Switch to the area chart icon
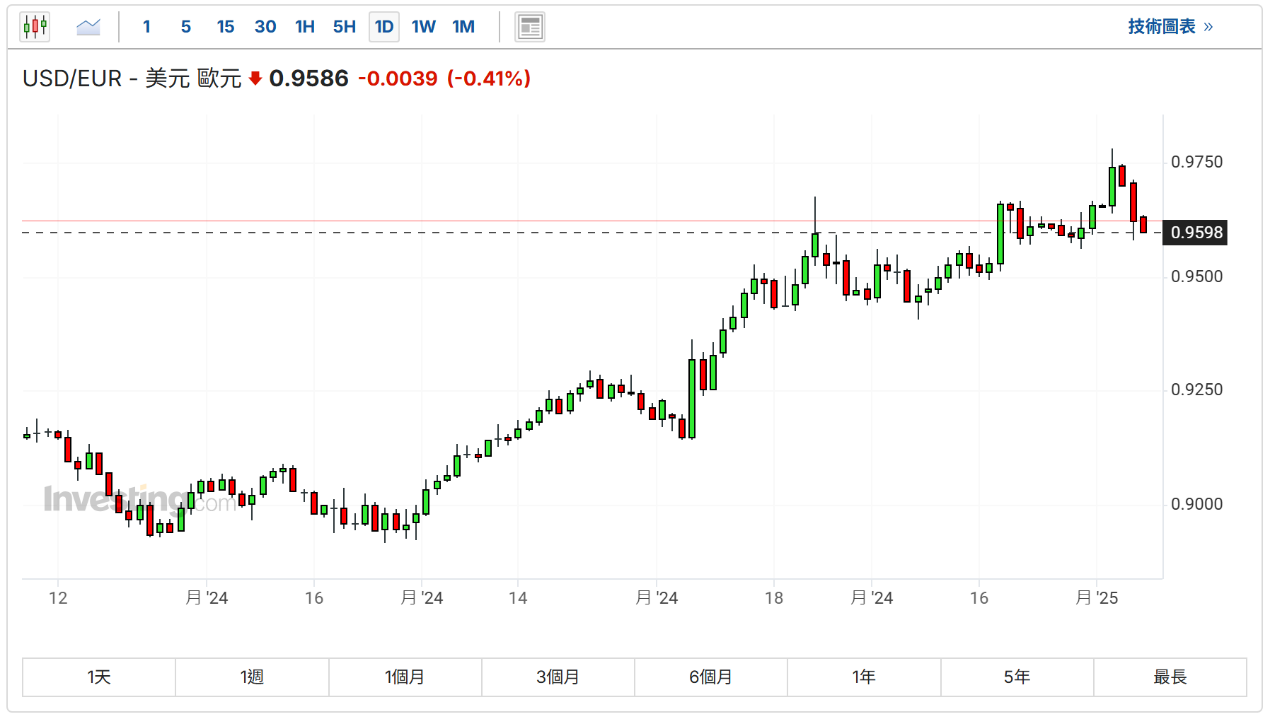This screenshot has width=1270, height=719. tap(89, 27)
